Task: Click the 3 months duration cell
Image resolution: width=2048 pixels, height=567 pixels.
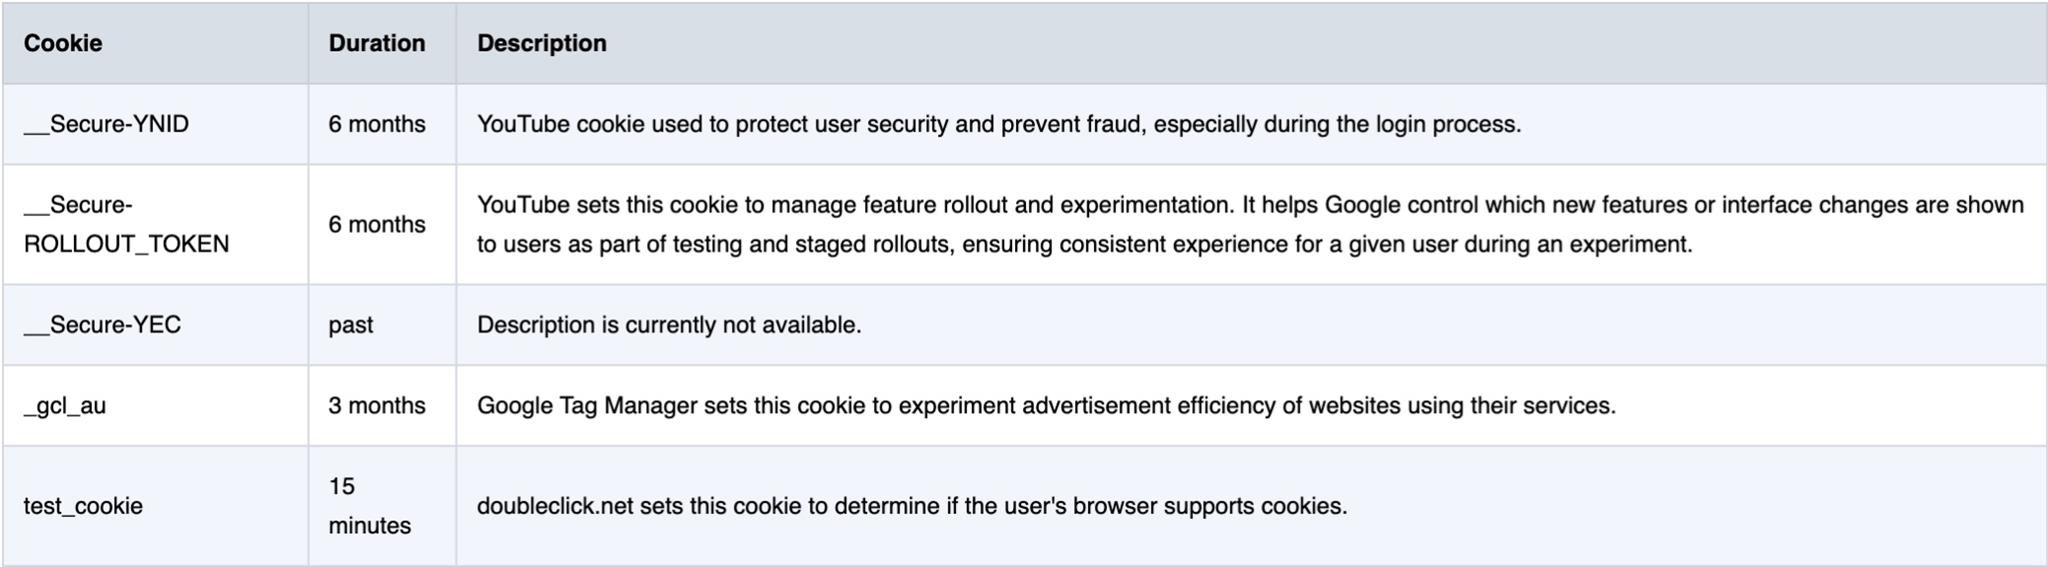Action: pos(377,405)
